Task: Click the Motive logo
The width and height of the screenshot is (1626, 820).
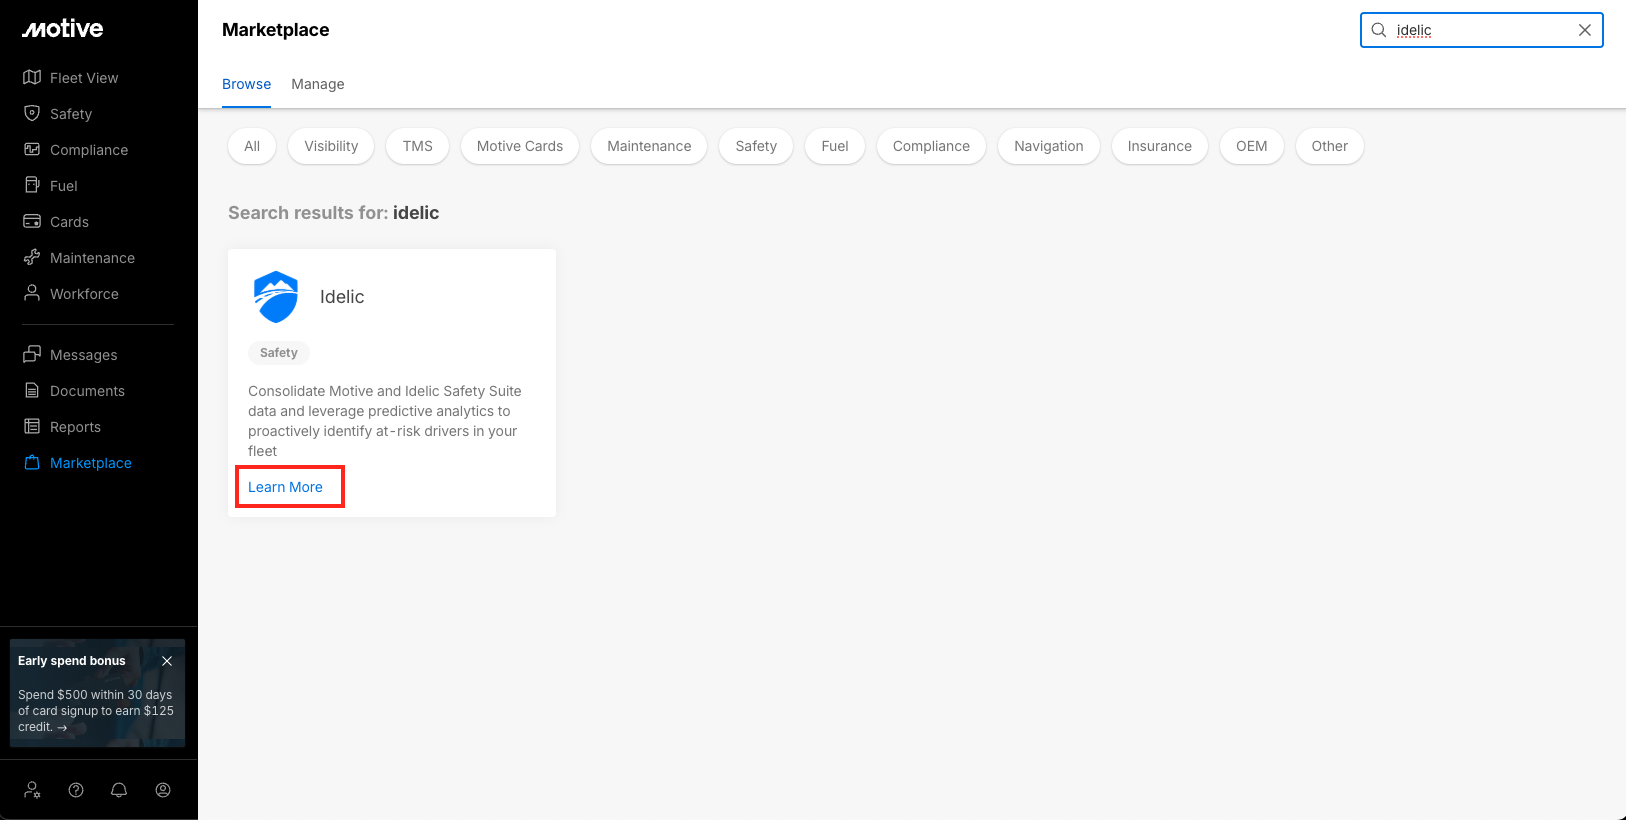Action: click(x=63, y=29)
